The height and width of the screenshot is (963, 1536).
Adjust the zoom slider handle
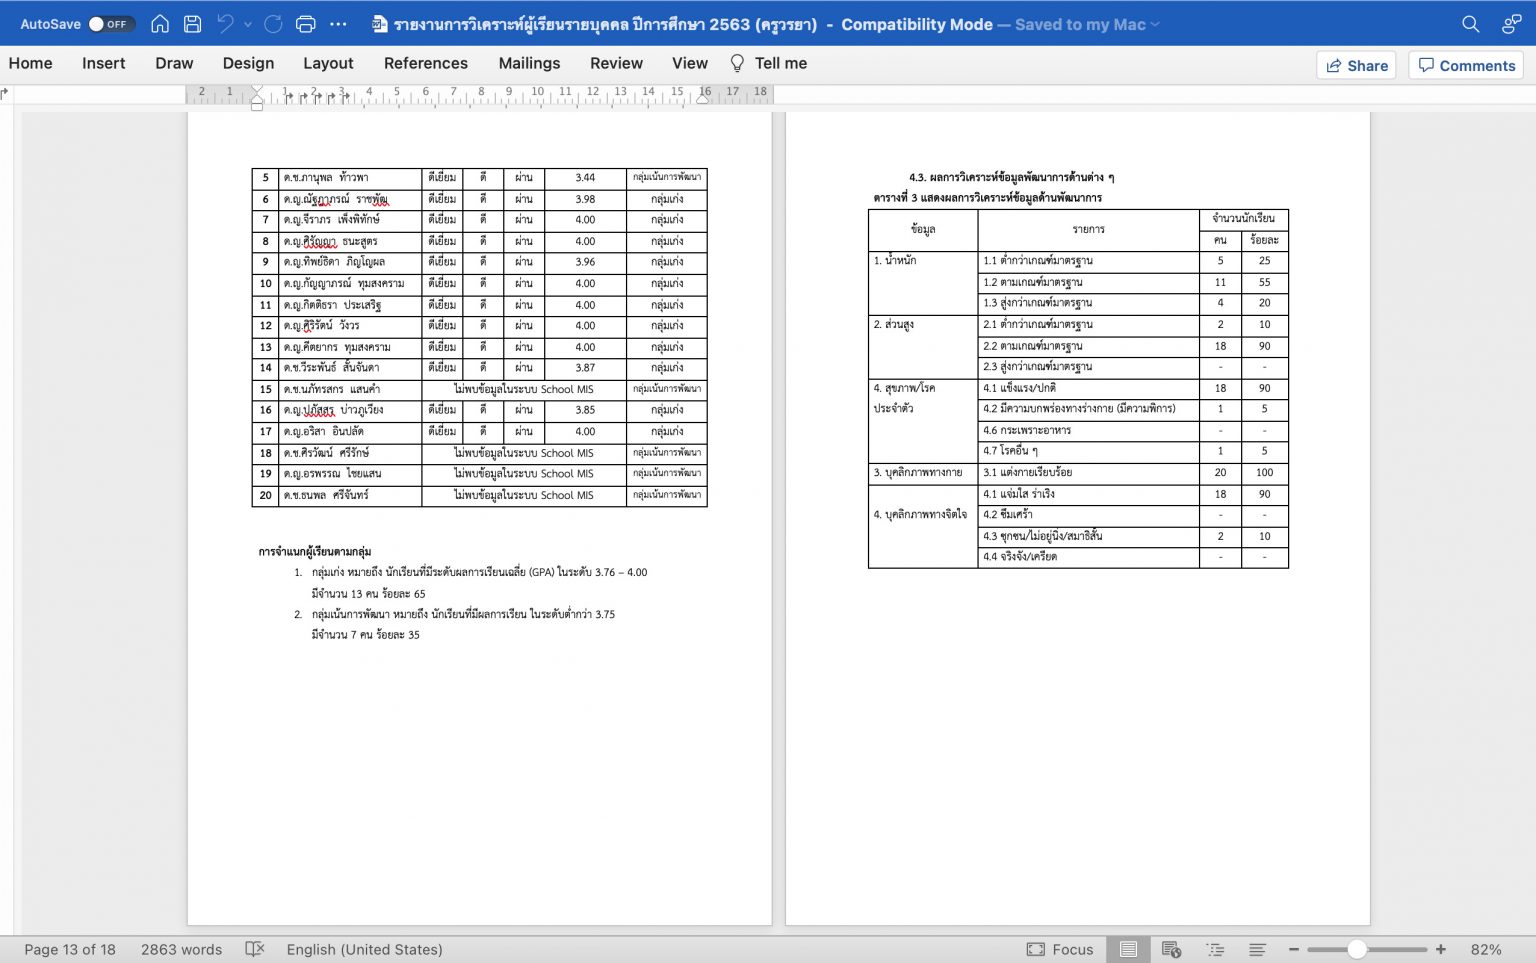click(x=1357, y=949)
